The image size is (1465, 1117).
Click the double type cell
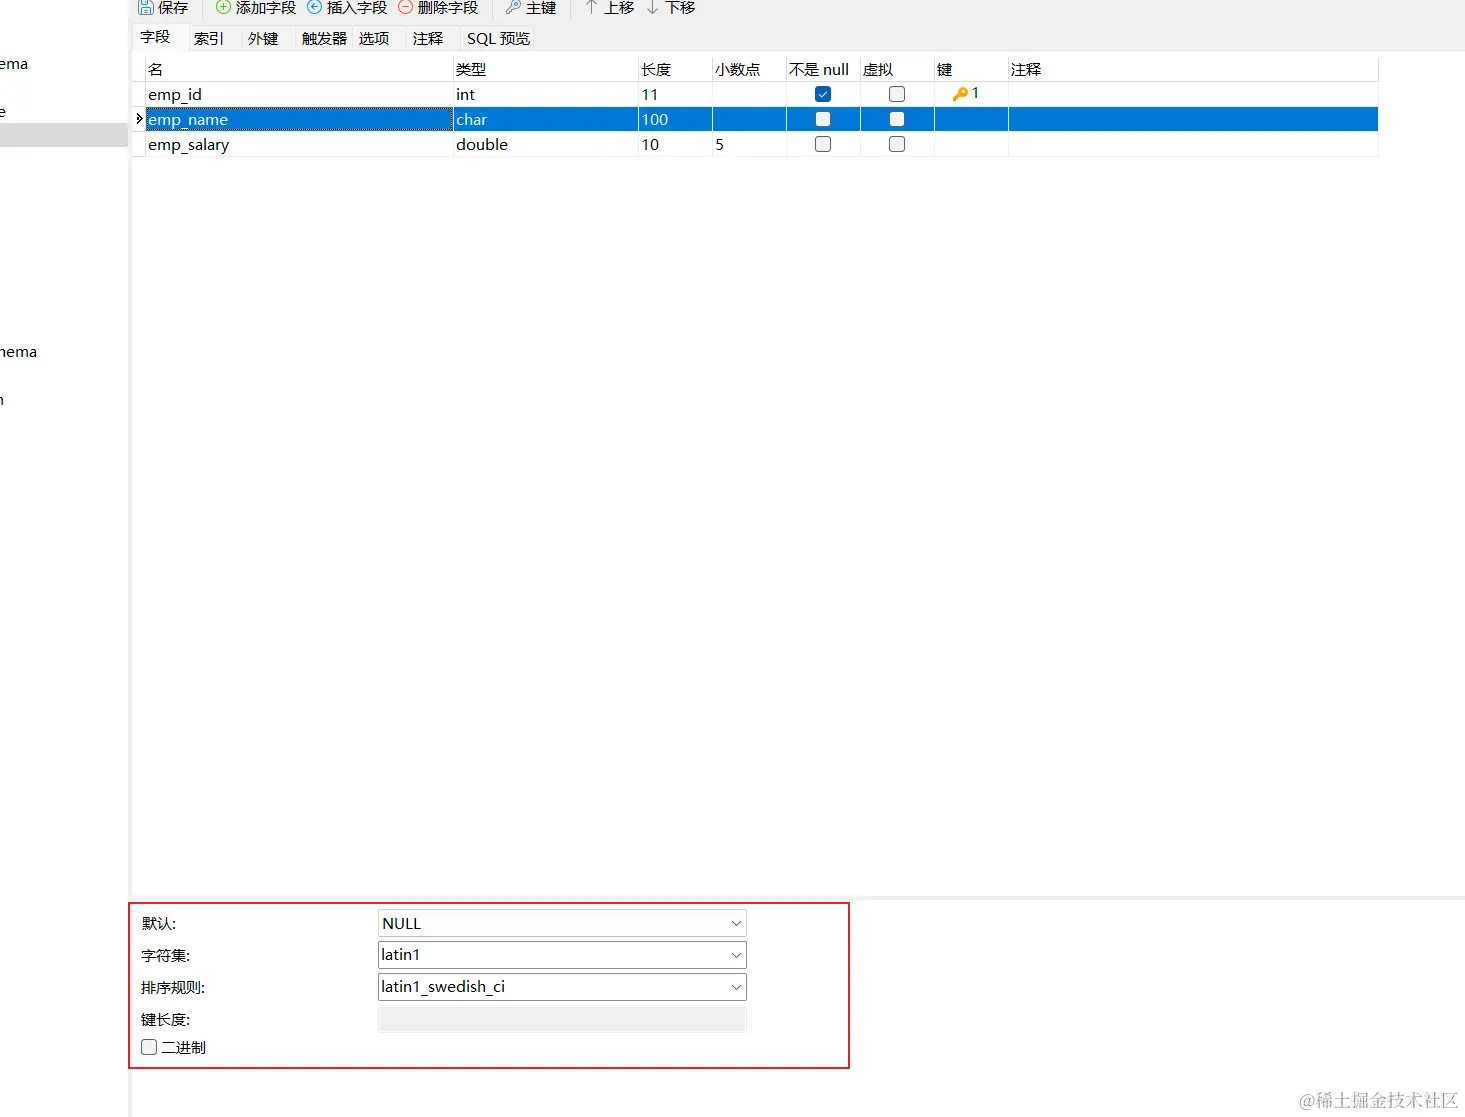(546, 144)
